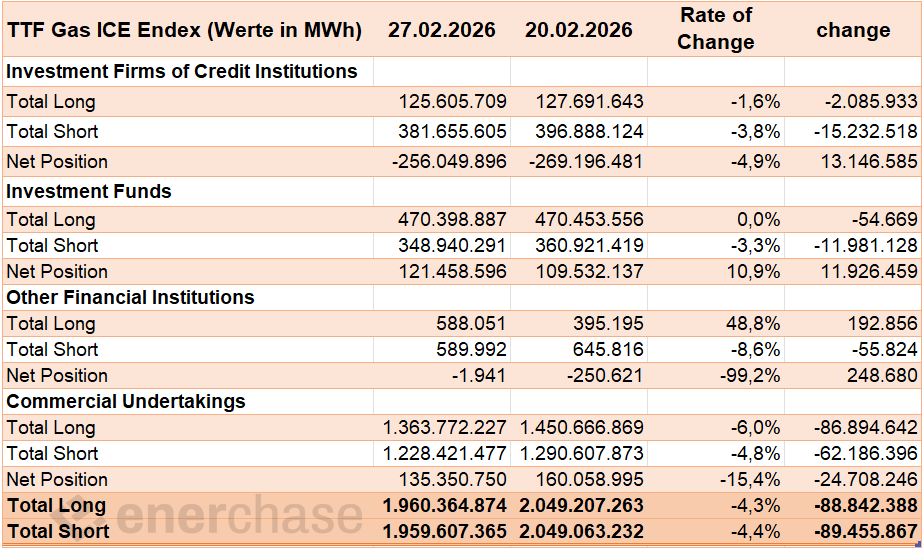The width and height of the screenshot is (922, 548).
Task: Select the net position 135.350.750
Action: click(x=453, y=479)
